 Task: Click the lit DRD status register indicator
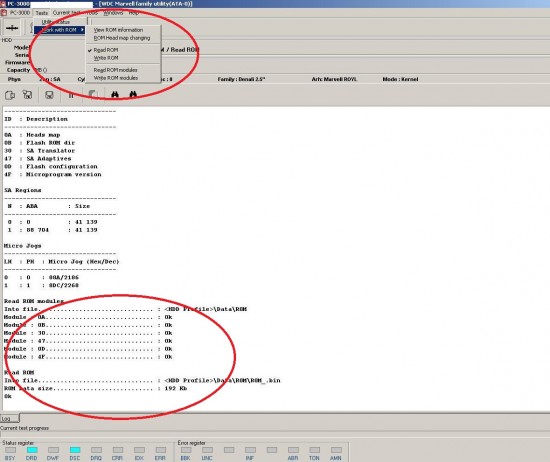pos(32,450)
